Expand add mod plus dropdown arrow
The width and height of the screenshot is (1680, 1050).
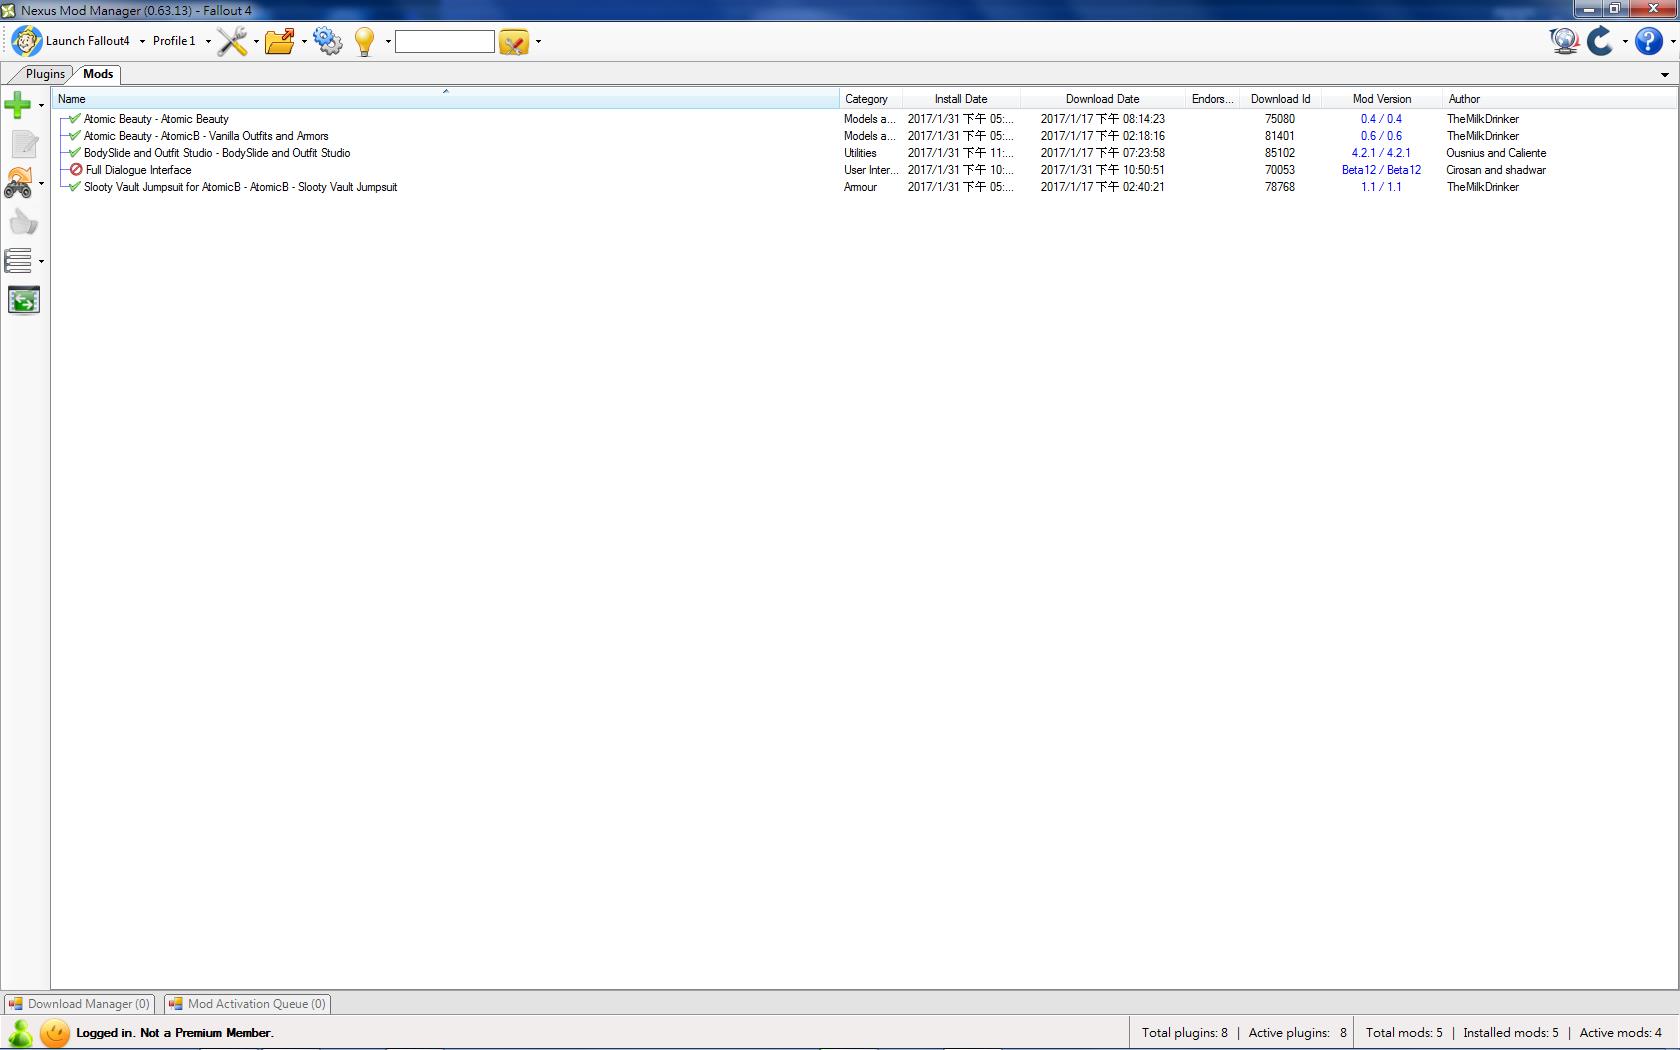tap(41, 105)
